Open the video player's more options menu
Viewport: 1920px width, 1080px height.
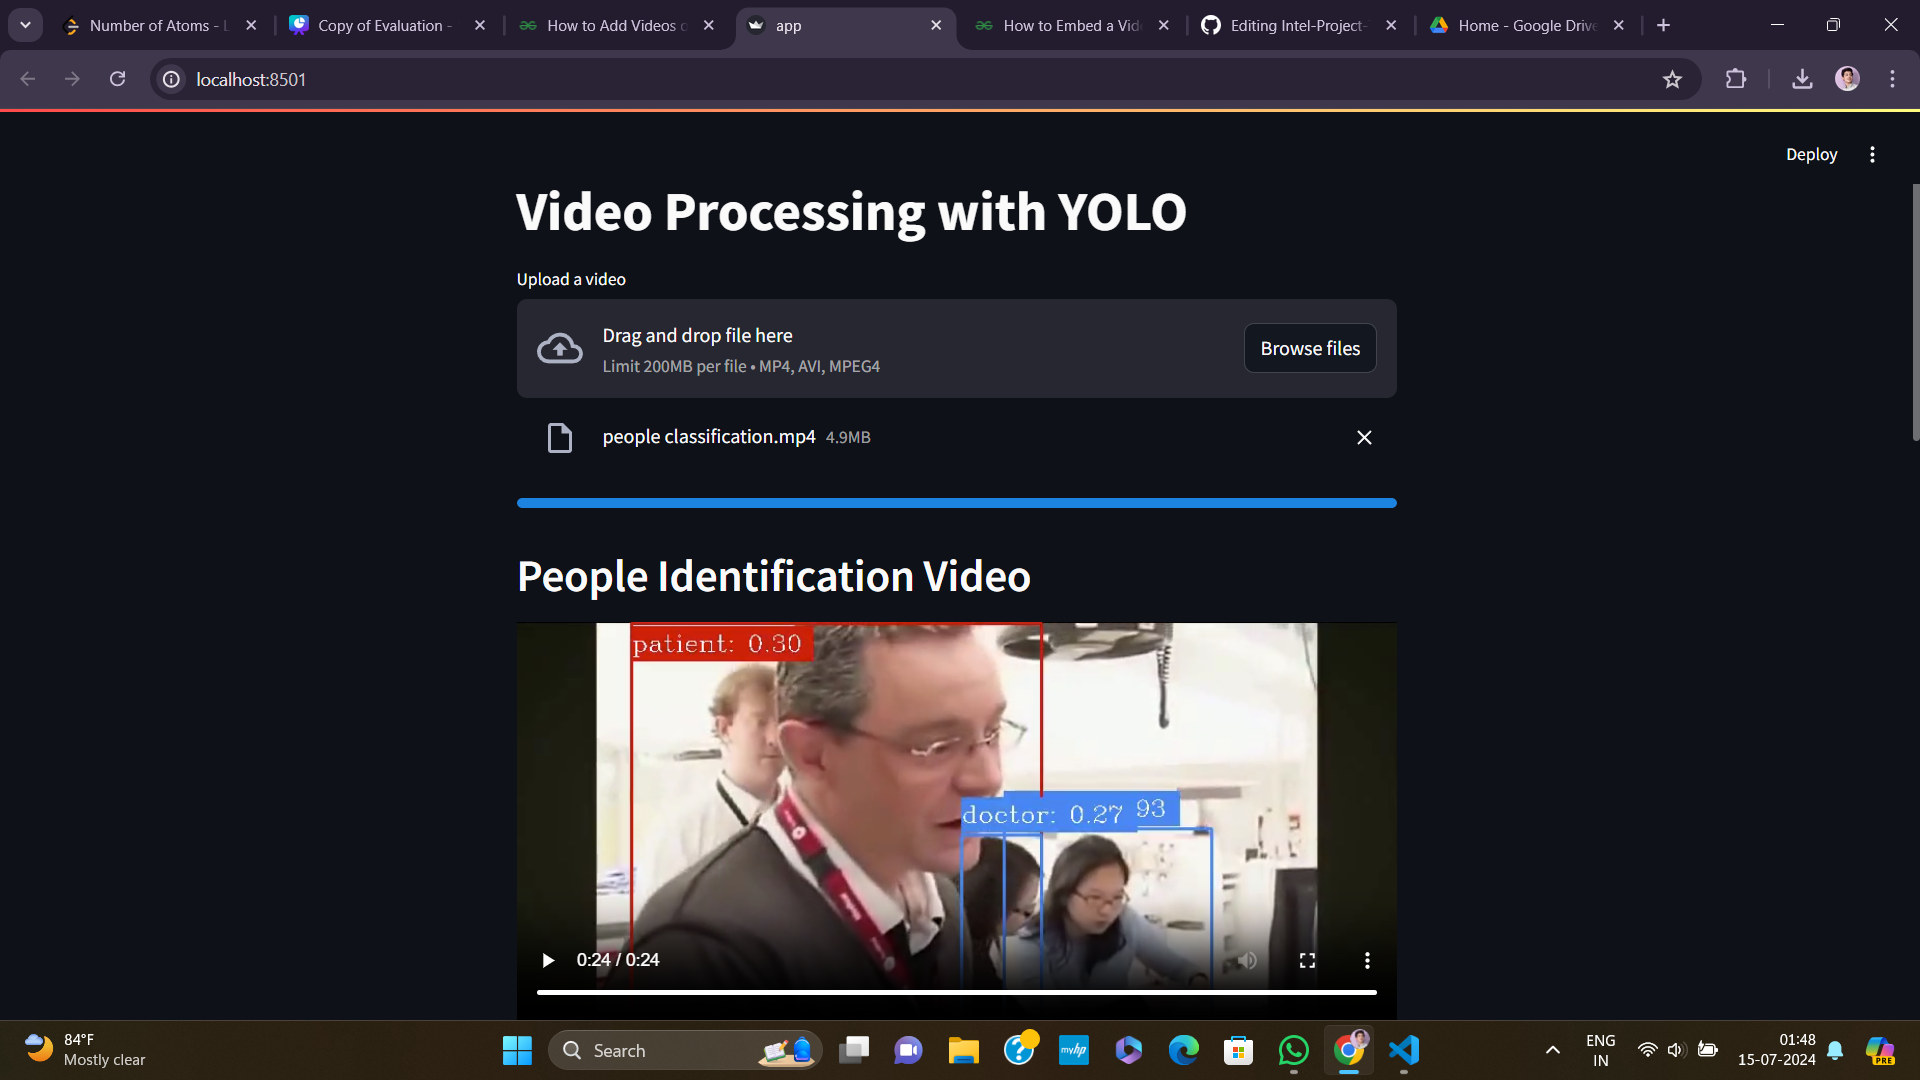[1367, 960]
